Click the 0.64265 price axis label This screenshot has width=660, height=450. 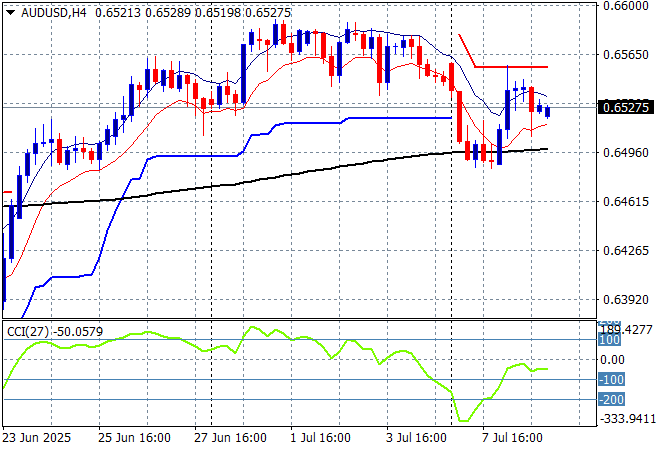coord(626,250)
